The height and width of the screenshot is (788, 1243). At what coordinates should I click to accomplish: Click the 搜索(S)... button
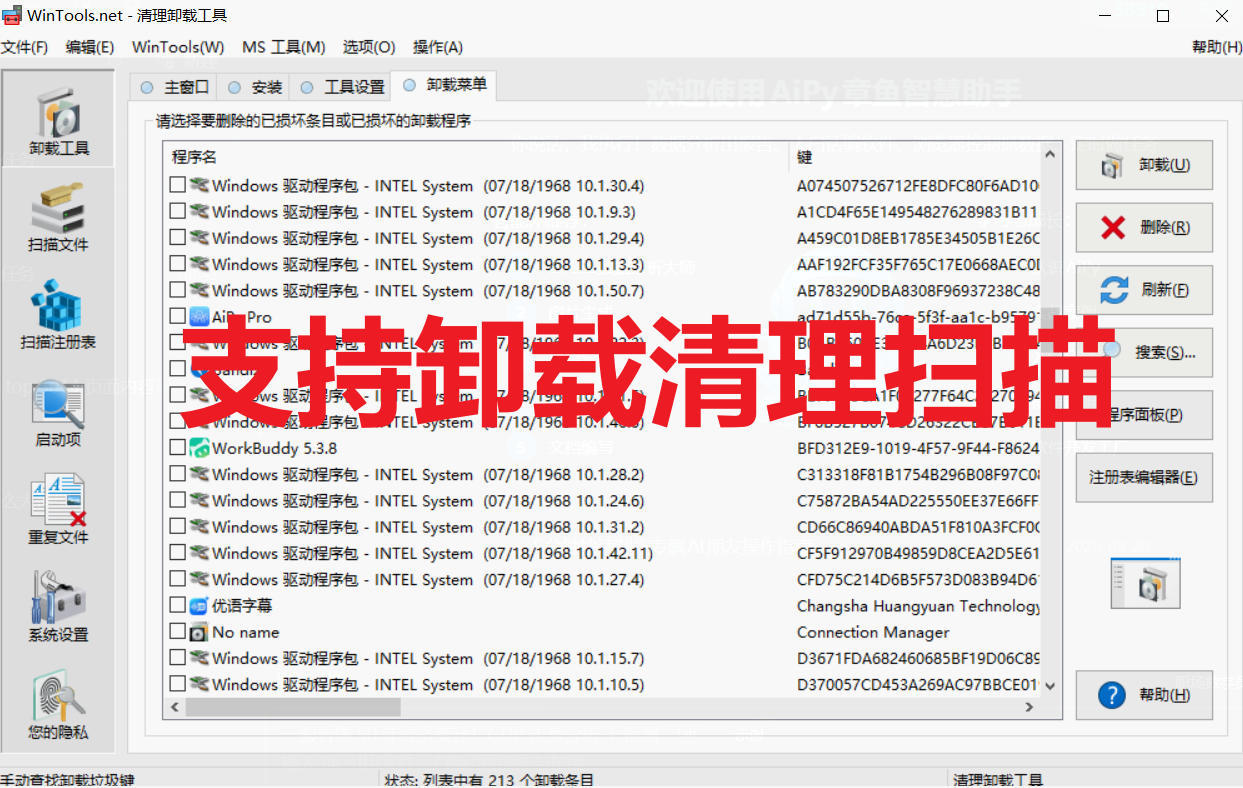click(x=1145, y=352)
